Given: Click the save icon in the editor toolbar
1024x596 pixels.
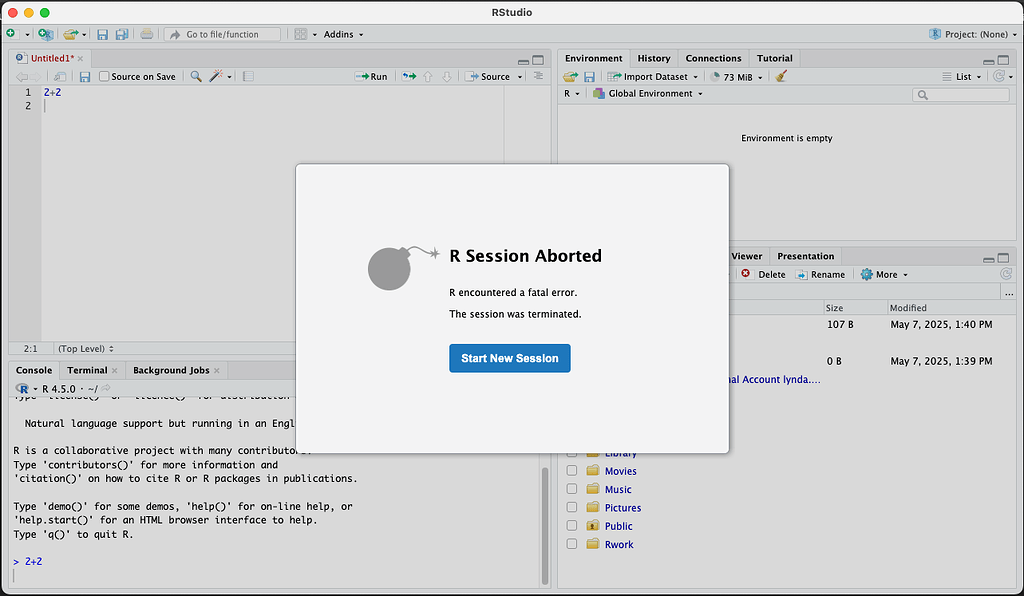Looking at the screenshot, I should point(85,76).
